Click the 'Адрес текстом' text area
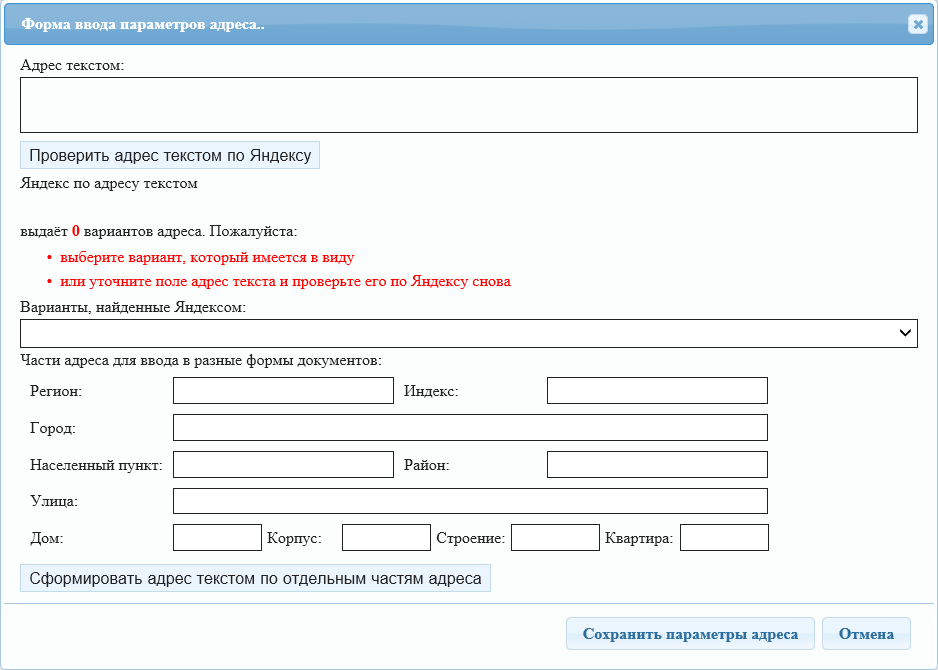This screenshot has height=670, width=938. pos(468,105)
